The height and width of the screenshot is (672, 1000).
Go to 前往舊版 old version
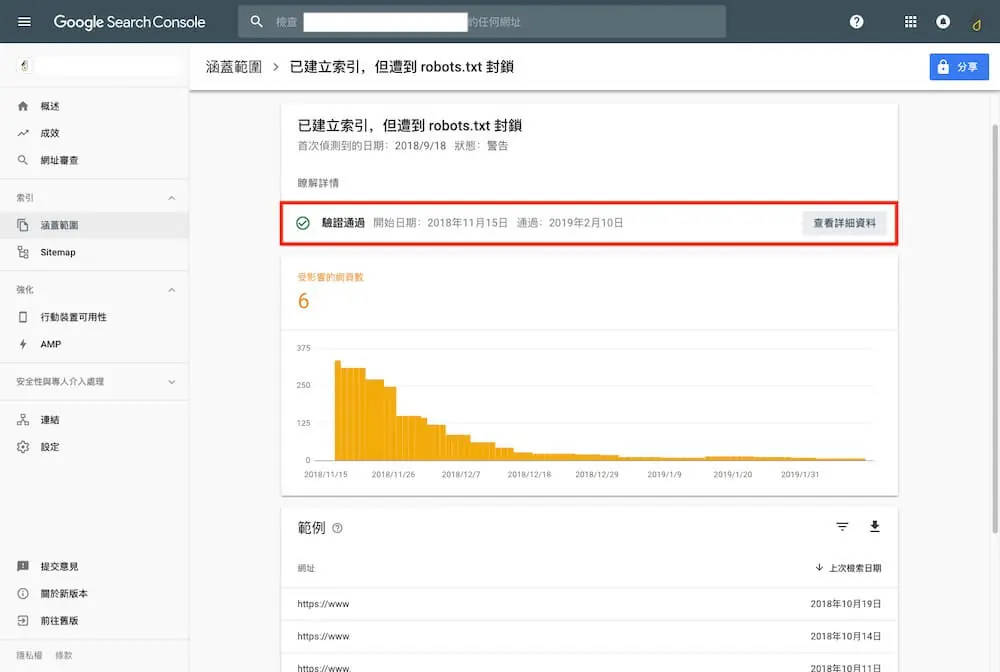94,620
